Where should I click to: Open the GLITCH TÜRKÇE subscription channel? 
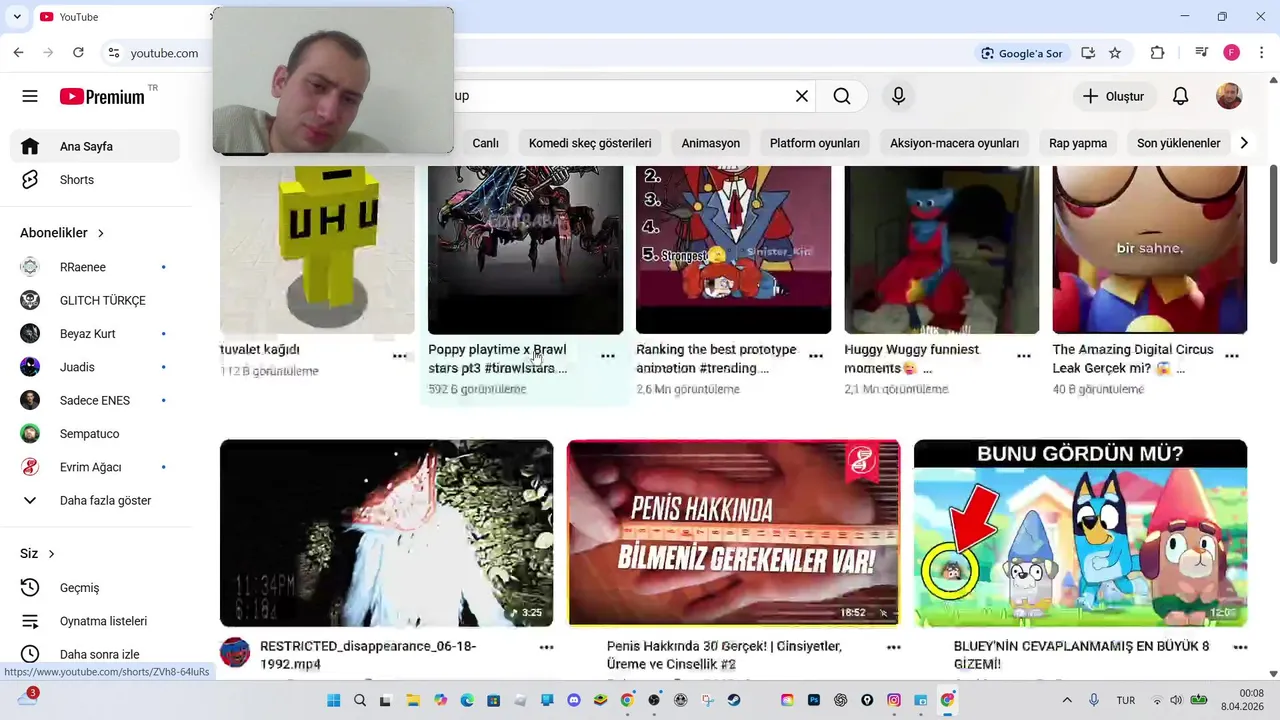[x=95, y=300]
